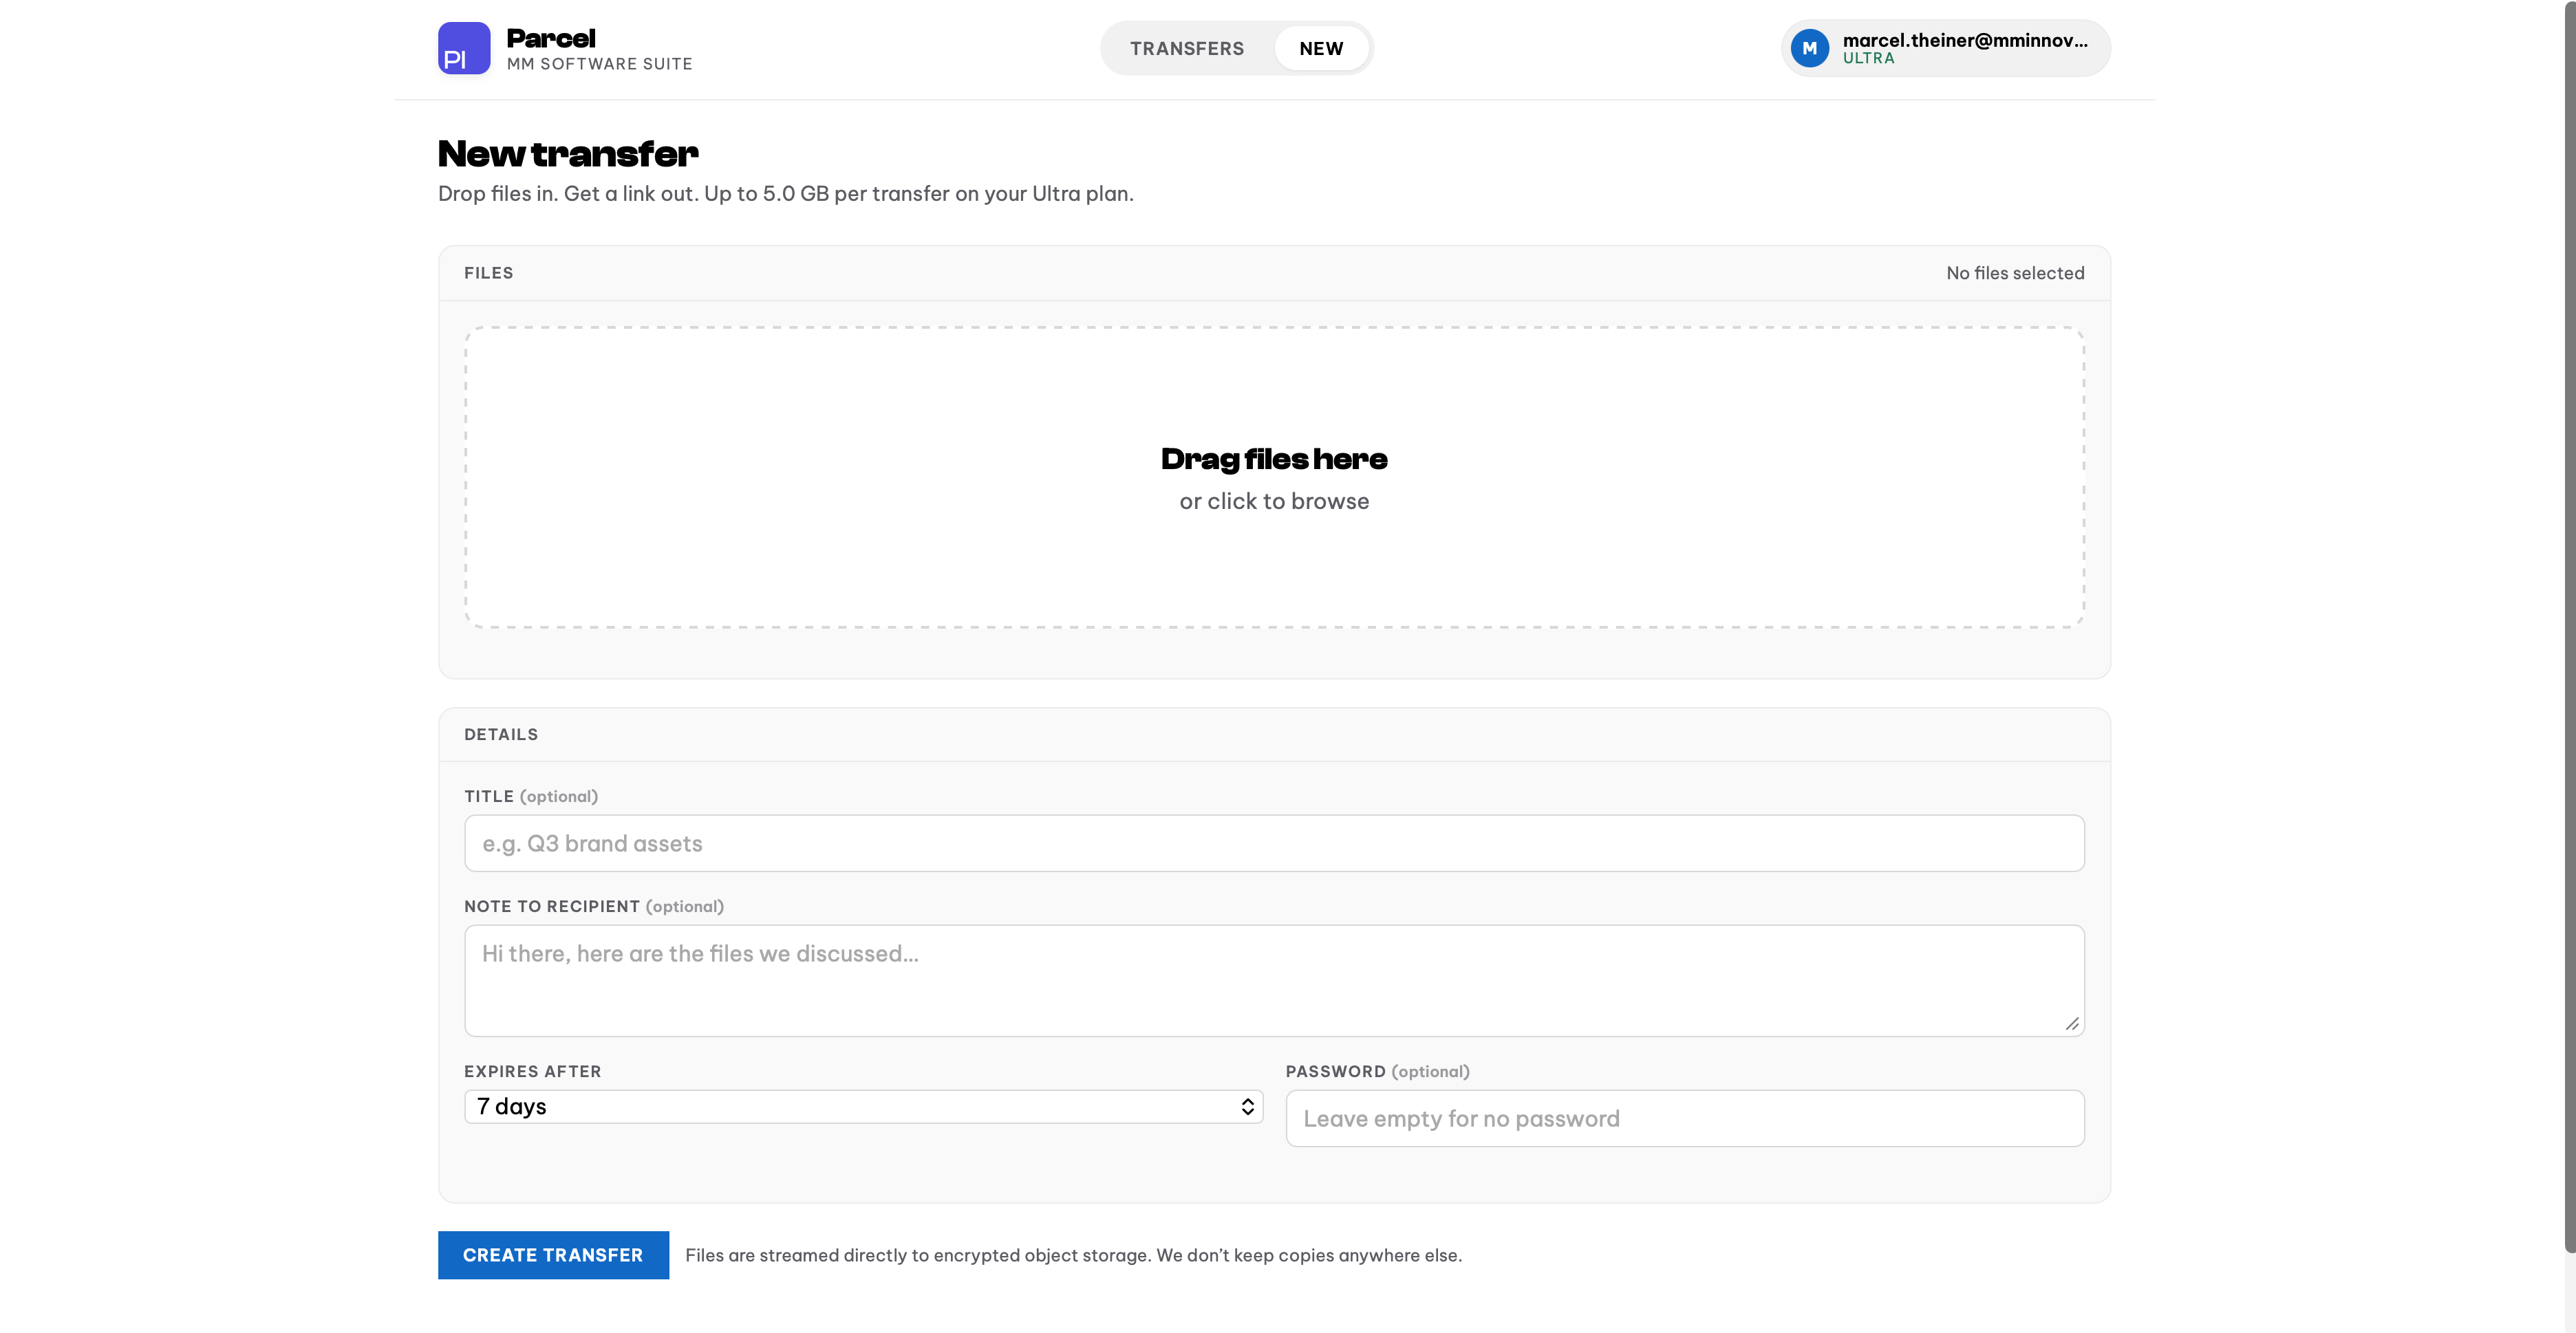Select the New tab
Image resolution: width=2576 pixels, height=1333 pixels.
coord(1321,48)
